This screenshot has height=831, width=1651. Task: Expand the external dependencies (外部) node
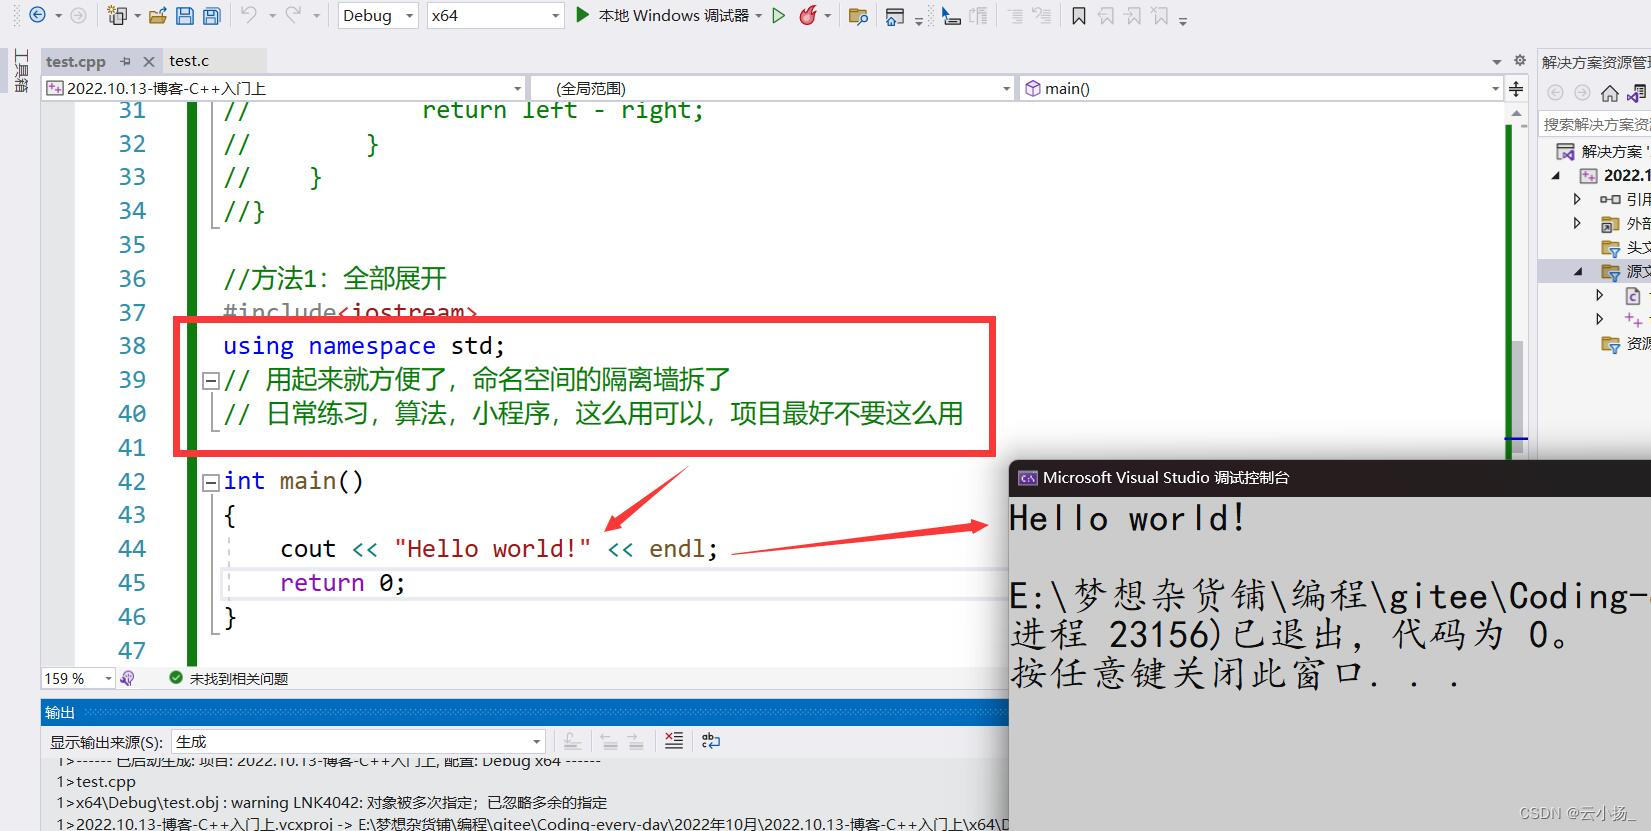click(x=1578, y=223)
